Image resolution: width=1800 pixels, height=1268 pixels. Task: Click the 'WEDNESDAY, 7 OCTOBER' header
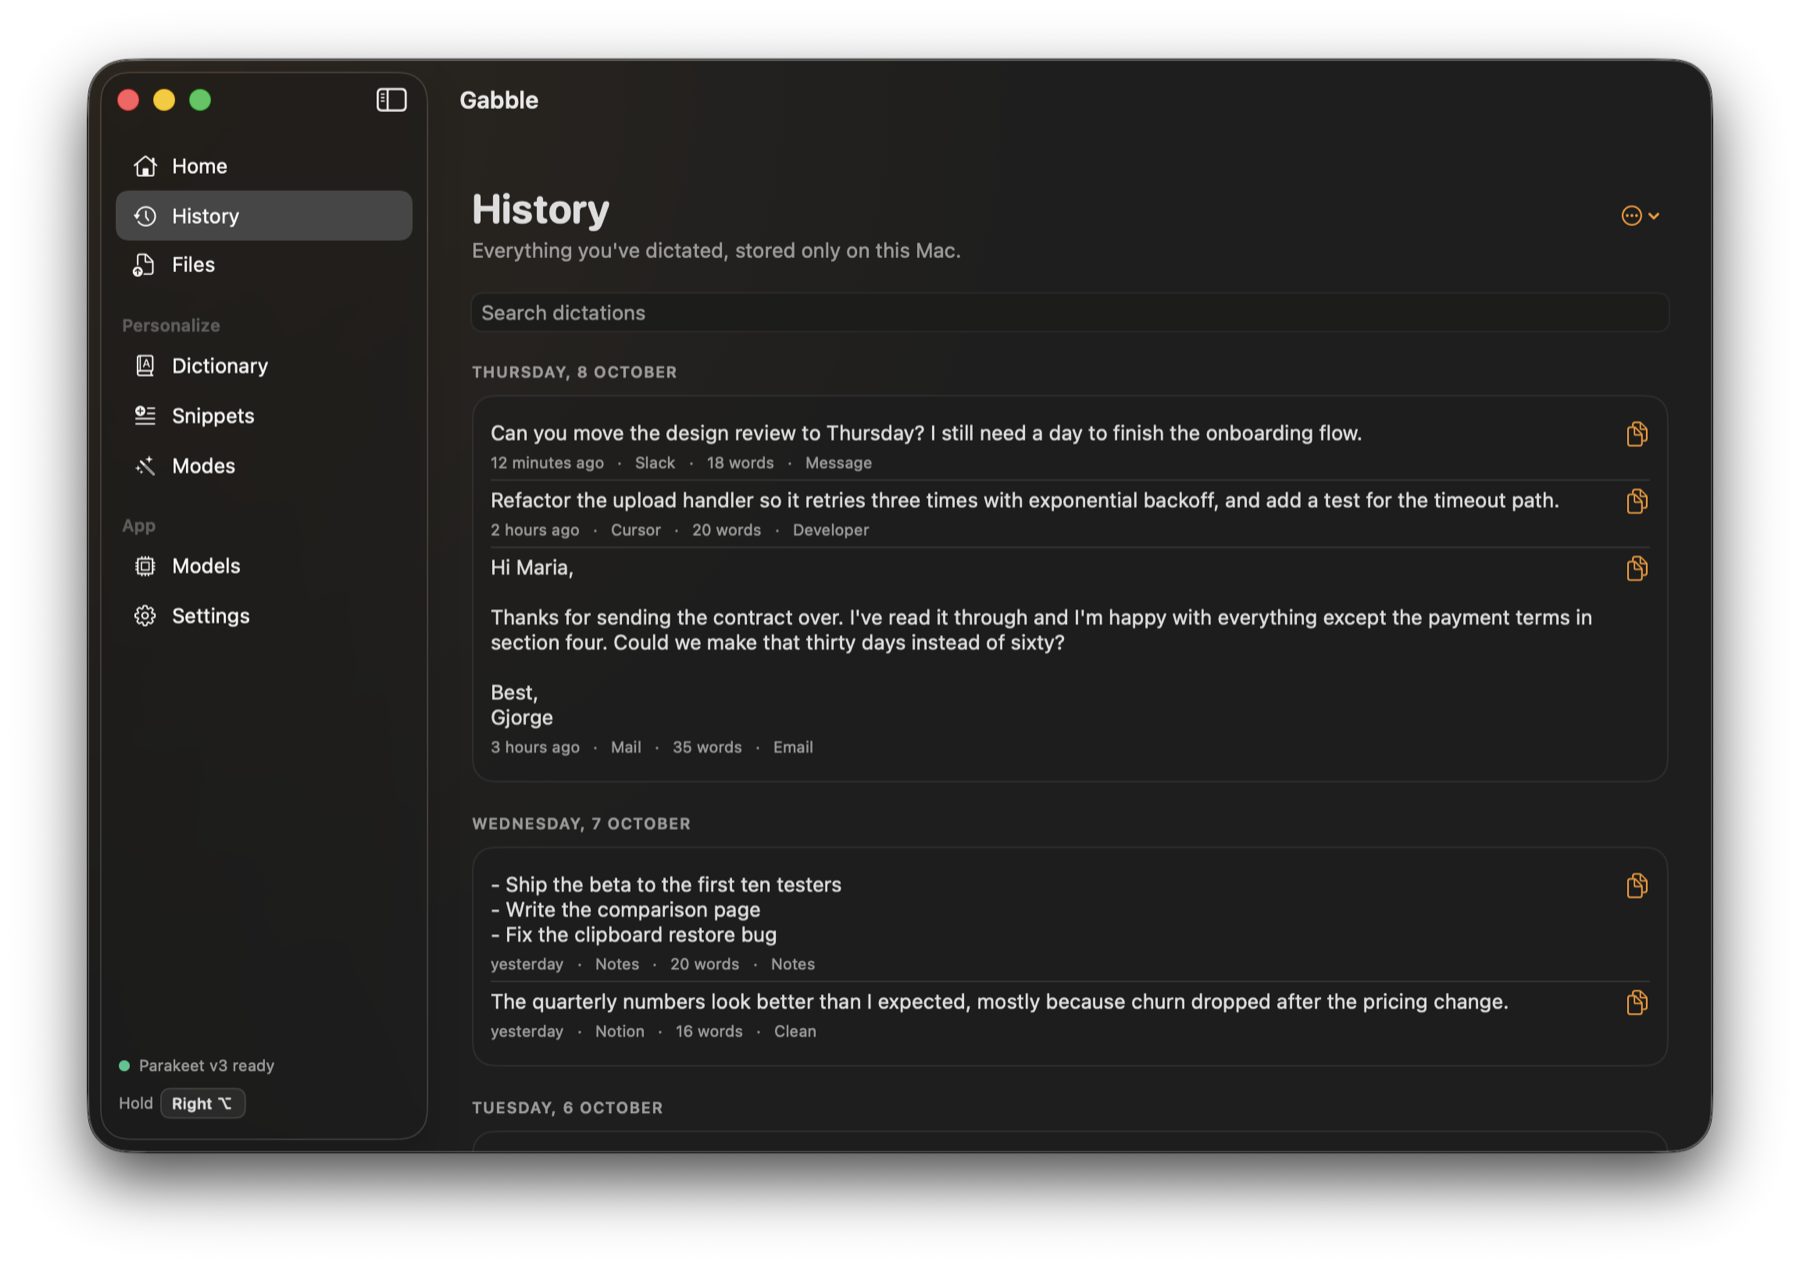582,824
